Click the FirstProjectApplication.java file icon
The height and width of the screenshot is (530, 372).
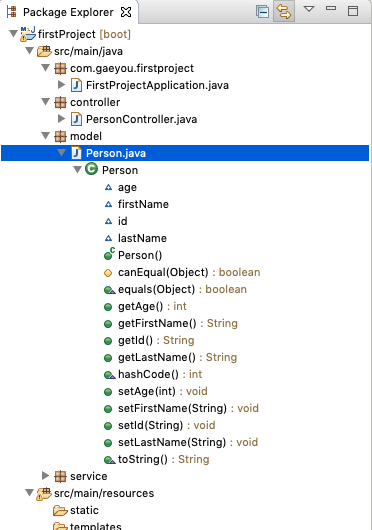pyautogui.click(x=76, y=85)
